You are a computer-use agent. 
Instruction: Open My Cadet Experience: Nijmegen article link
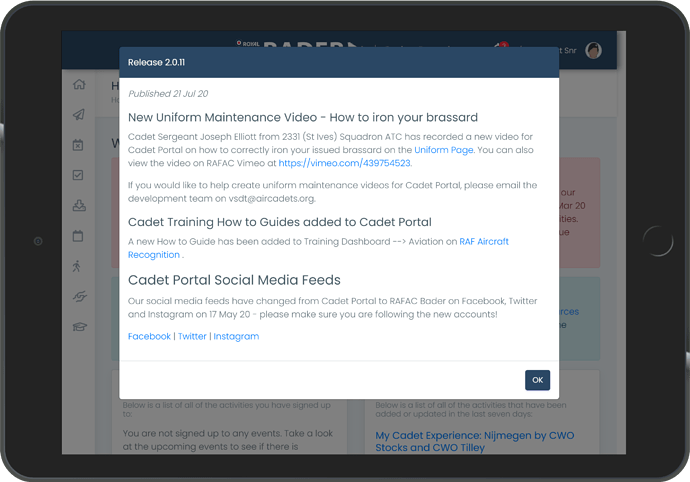click(x=474, y=441)
